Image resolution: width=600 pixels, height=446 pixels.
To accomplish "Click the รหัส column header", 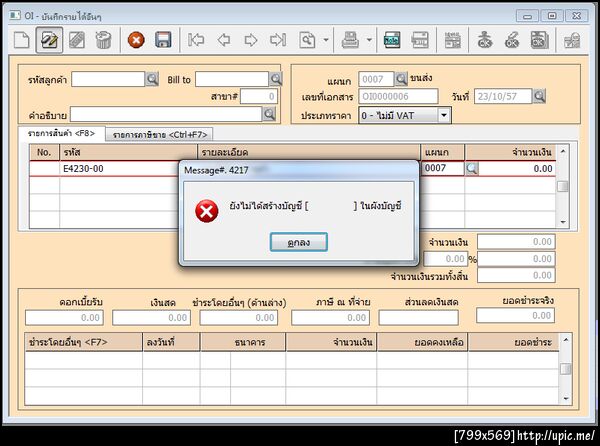I will 128,152.
